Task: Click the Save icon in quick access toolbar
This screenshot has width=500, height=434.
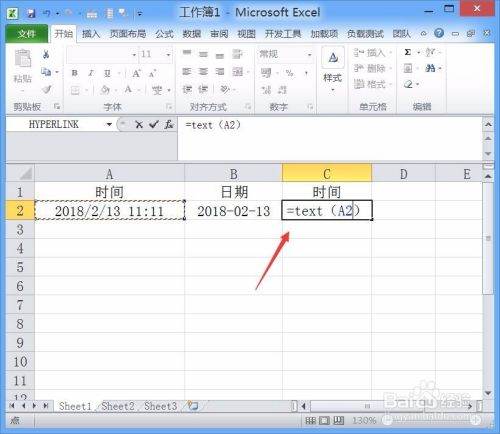Action: pyautogui.click(x=31, y=13)
